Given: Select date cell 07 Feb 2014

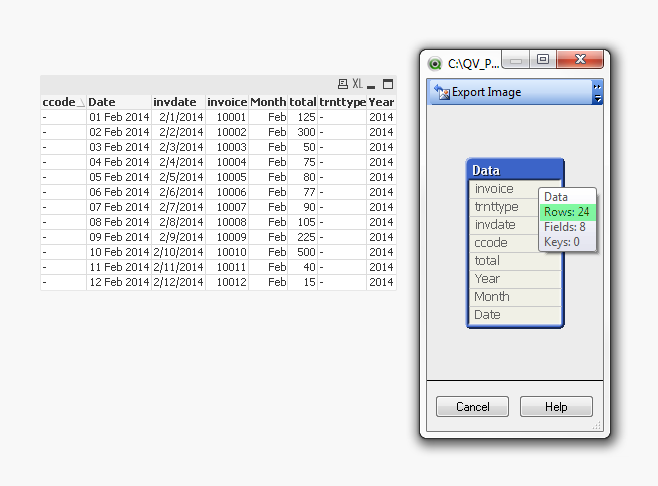Looking at the screenshot, I should 119,207.
